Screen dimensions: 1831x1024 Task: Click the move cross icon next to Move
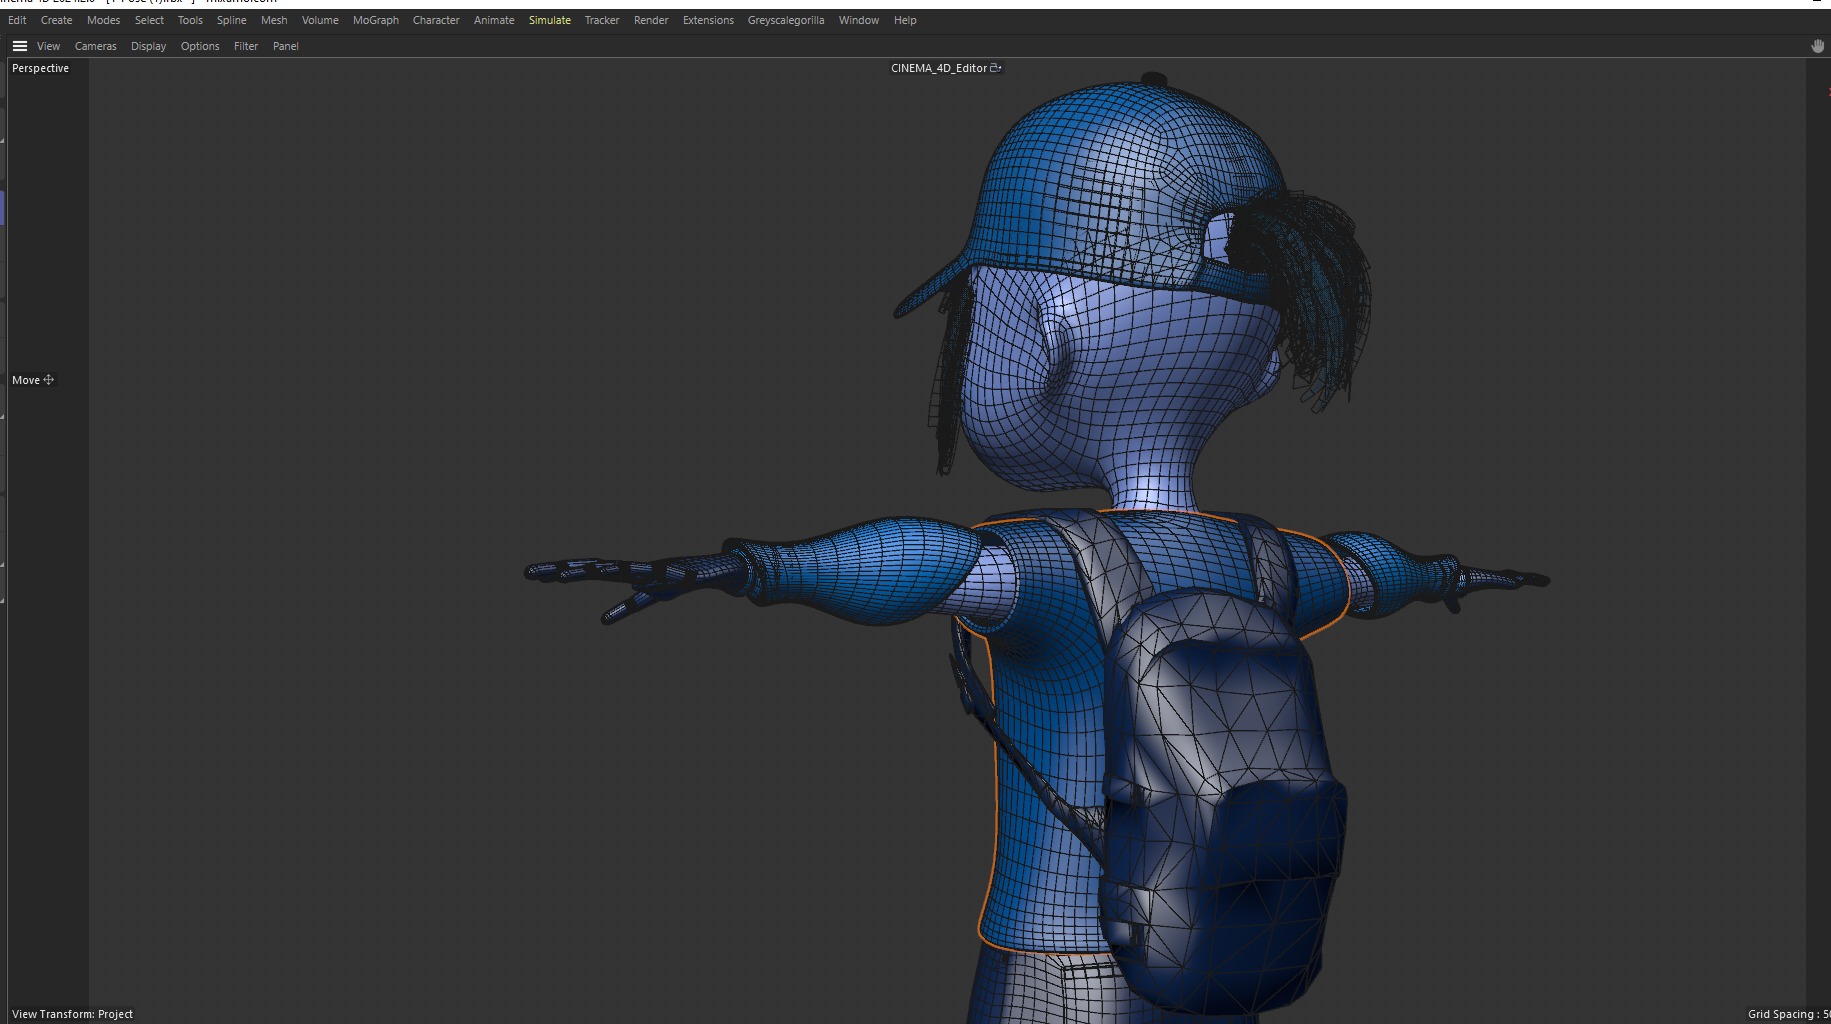point(48,380)
